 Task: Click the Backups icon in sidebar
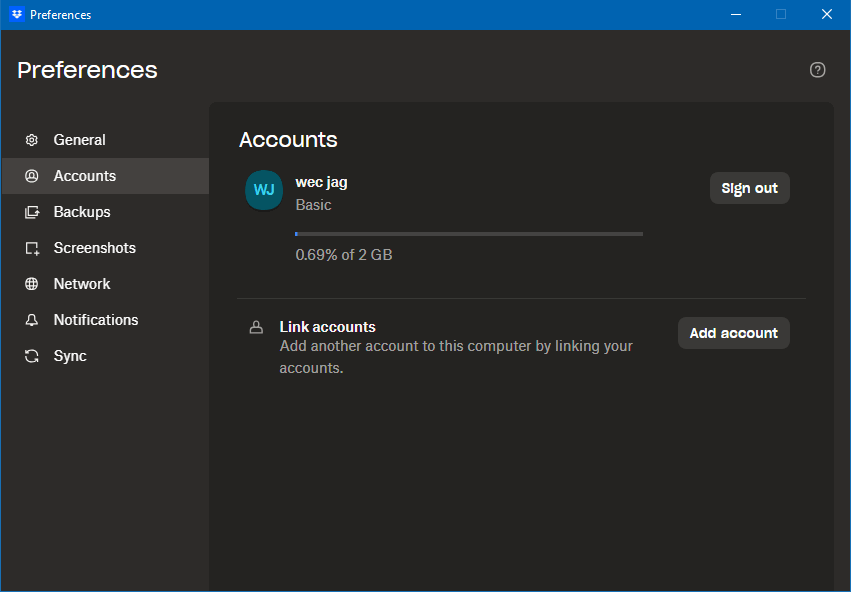pyautogui.click(x=32, y=212)
